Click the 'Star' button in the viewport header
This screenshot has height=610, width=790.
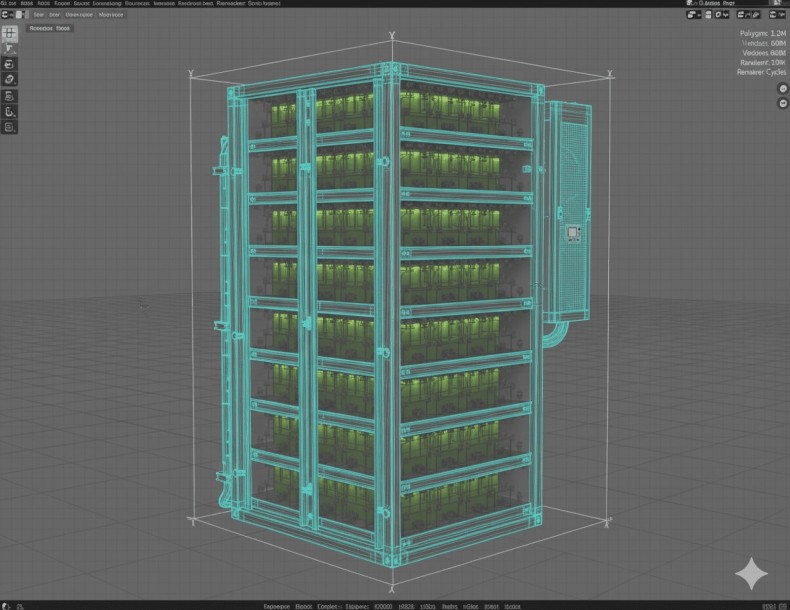(x=39, y=15)
